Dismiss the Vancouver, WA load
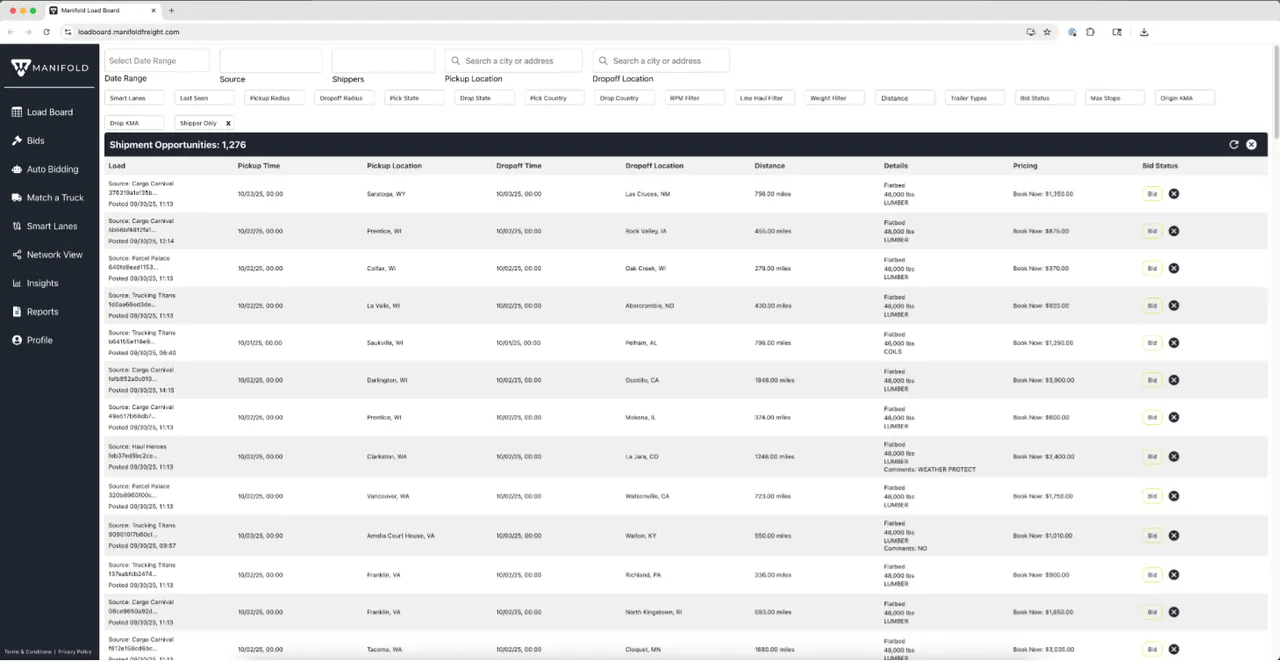 click(x=1174, y=496)
